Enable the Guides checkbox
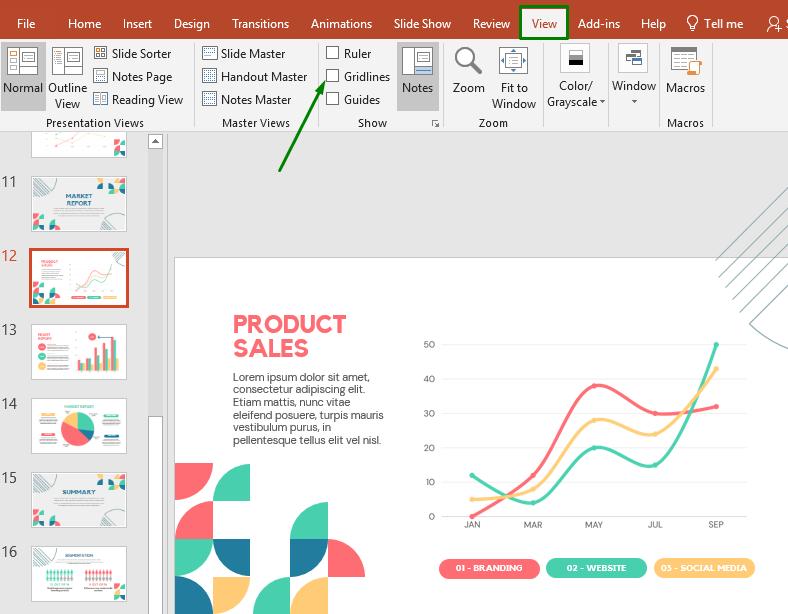Viewport: 788px width, 614px height. click(332, 99)
